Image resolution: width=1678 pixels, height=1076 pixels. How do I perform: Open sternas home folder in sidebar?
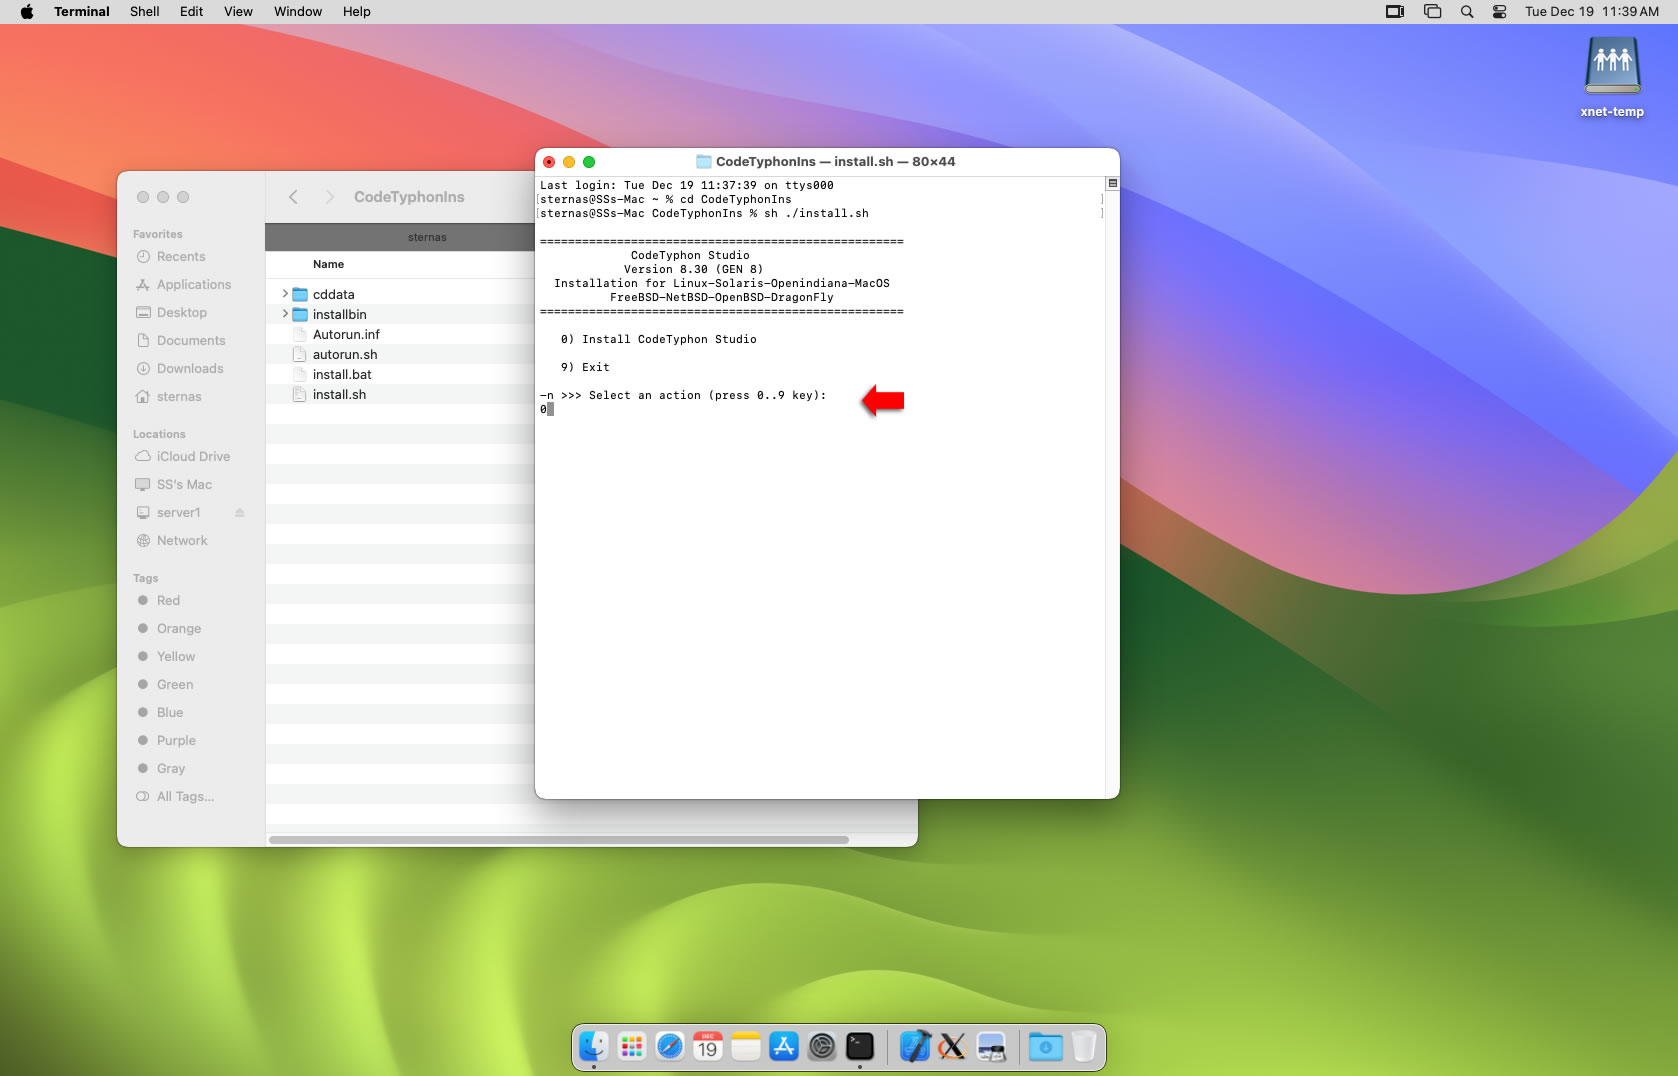pos(178,397)
